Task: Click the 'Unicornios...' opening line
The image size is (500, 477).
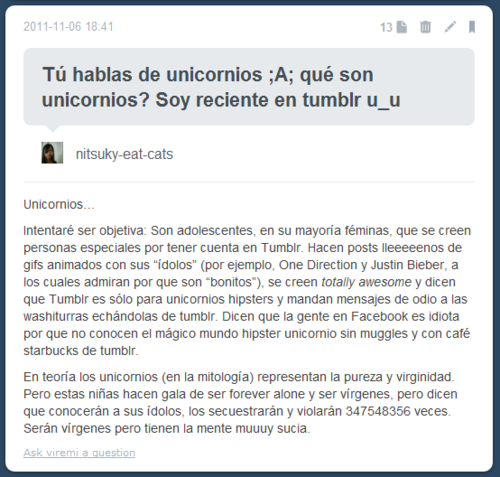Action: pos(59,204)
